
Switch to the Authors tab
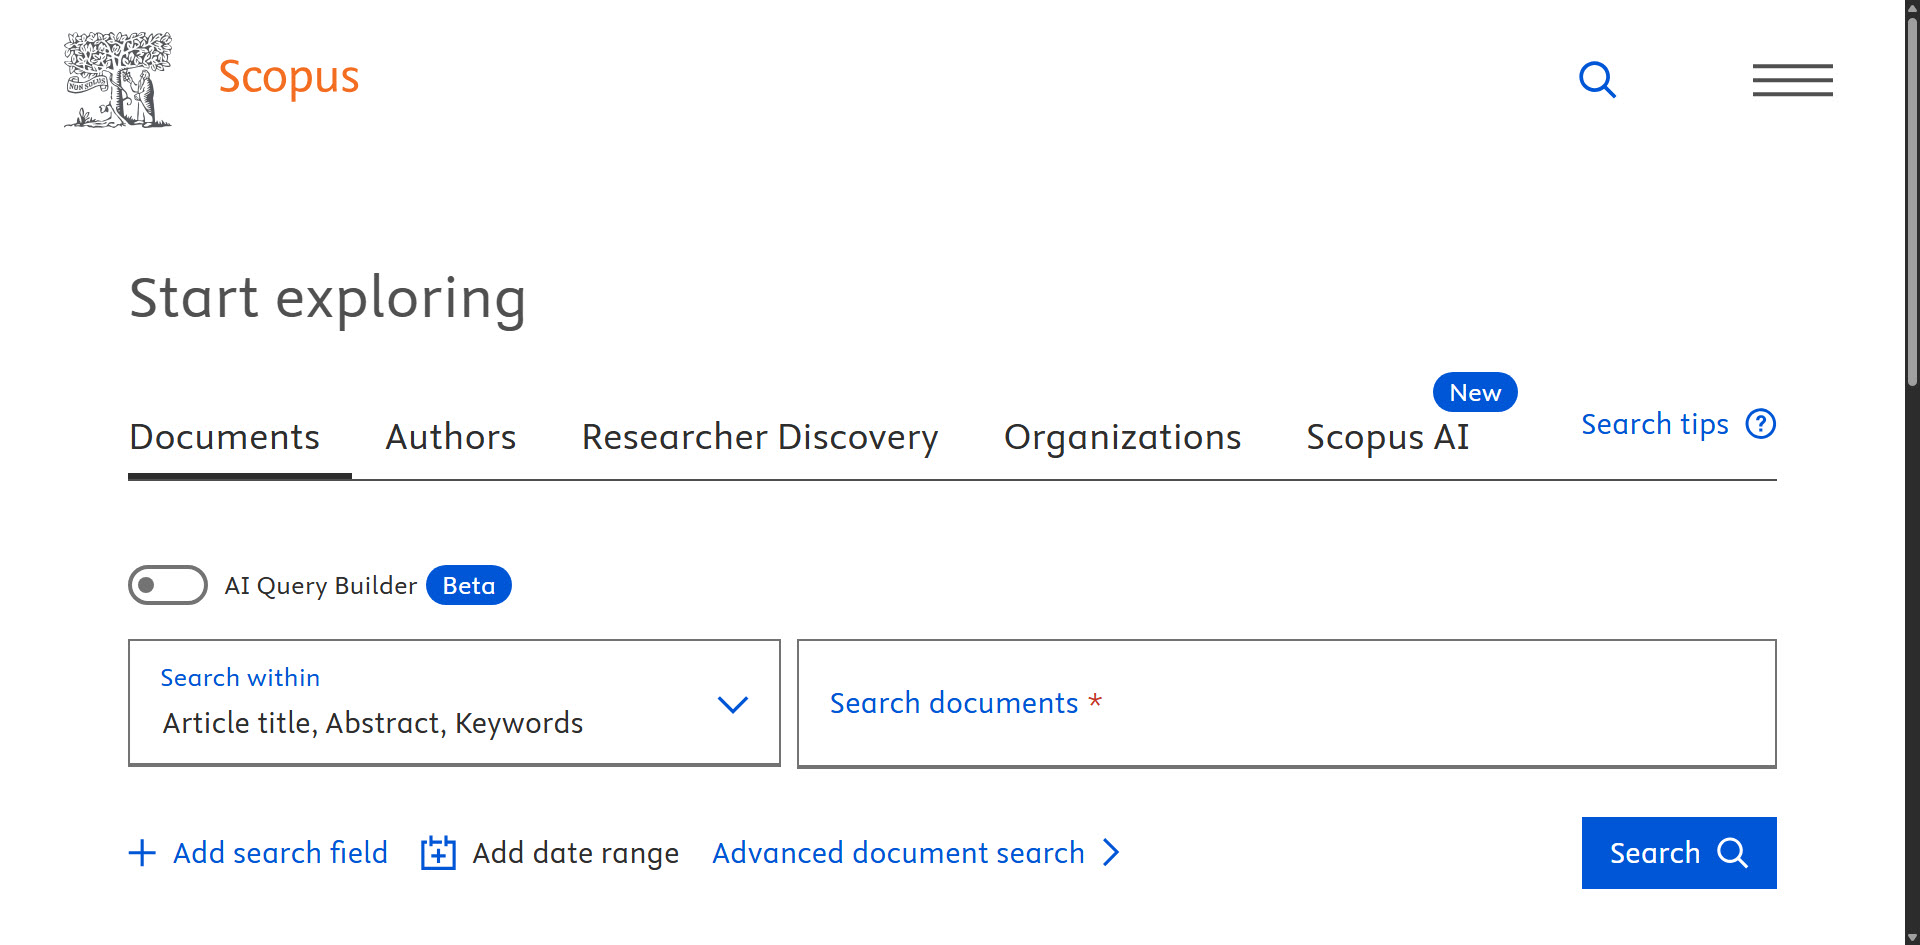(451, 437)
